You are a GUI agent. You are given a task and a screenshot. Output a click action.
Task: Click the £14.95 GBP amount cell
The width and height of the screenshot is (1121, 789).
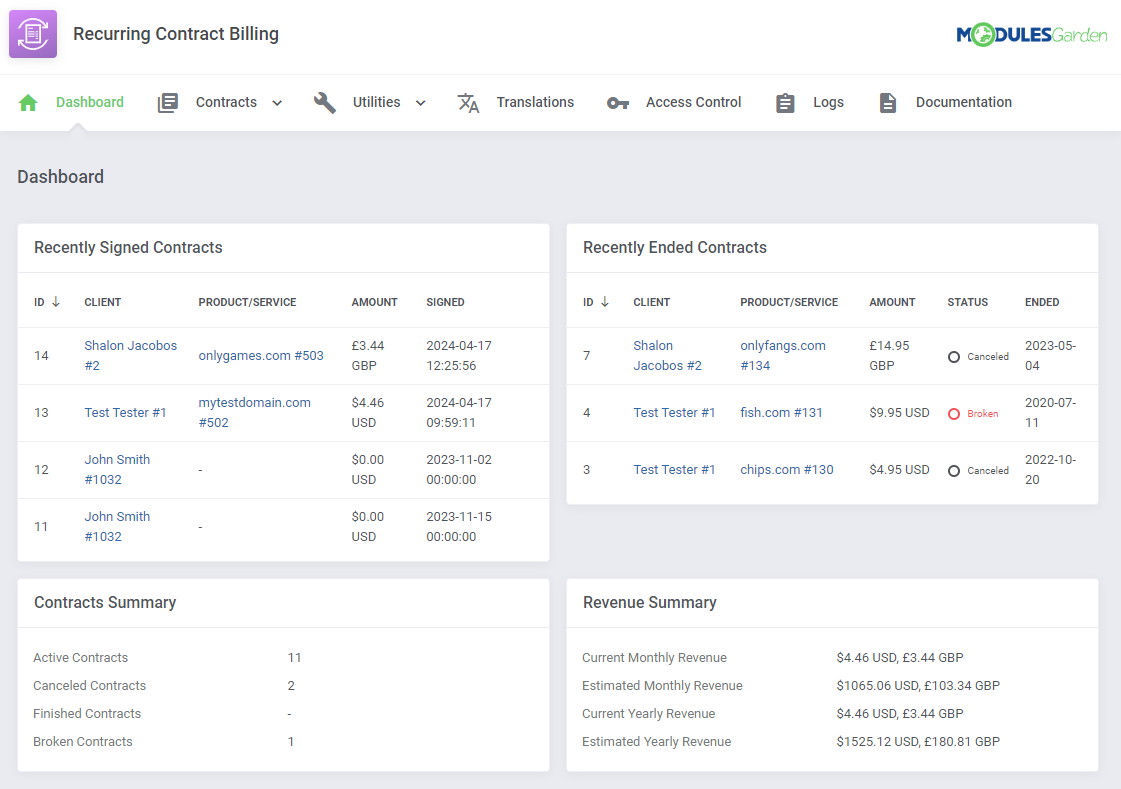(x=889, y=355)
